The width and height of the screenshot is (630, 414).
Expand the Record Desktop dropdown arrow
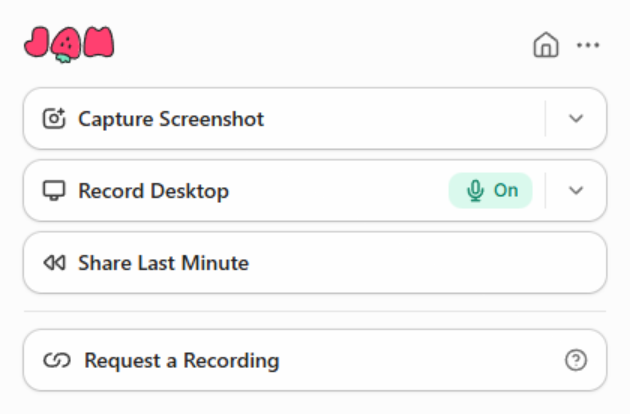(x=575, y=190)
